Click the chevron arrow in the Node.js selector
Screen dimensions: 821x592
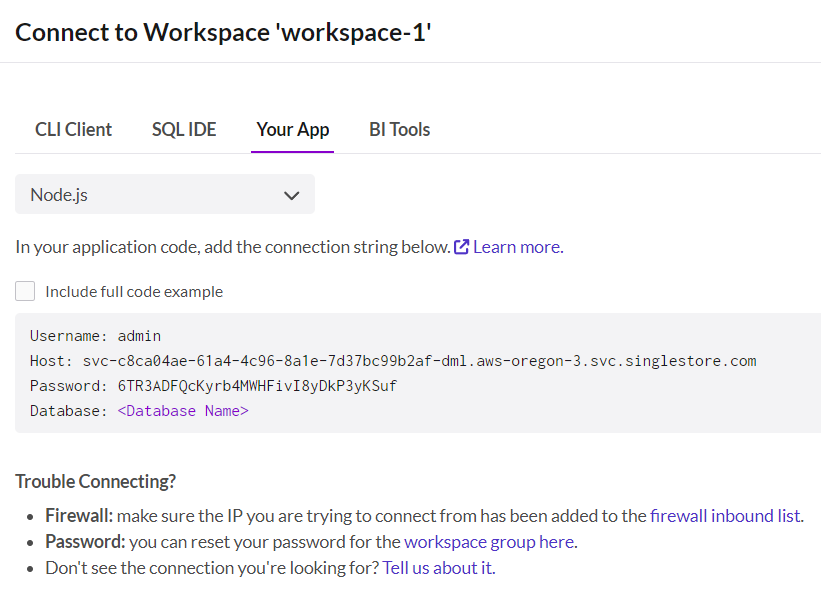[x=291, y=195]
